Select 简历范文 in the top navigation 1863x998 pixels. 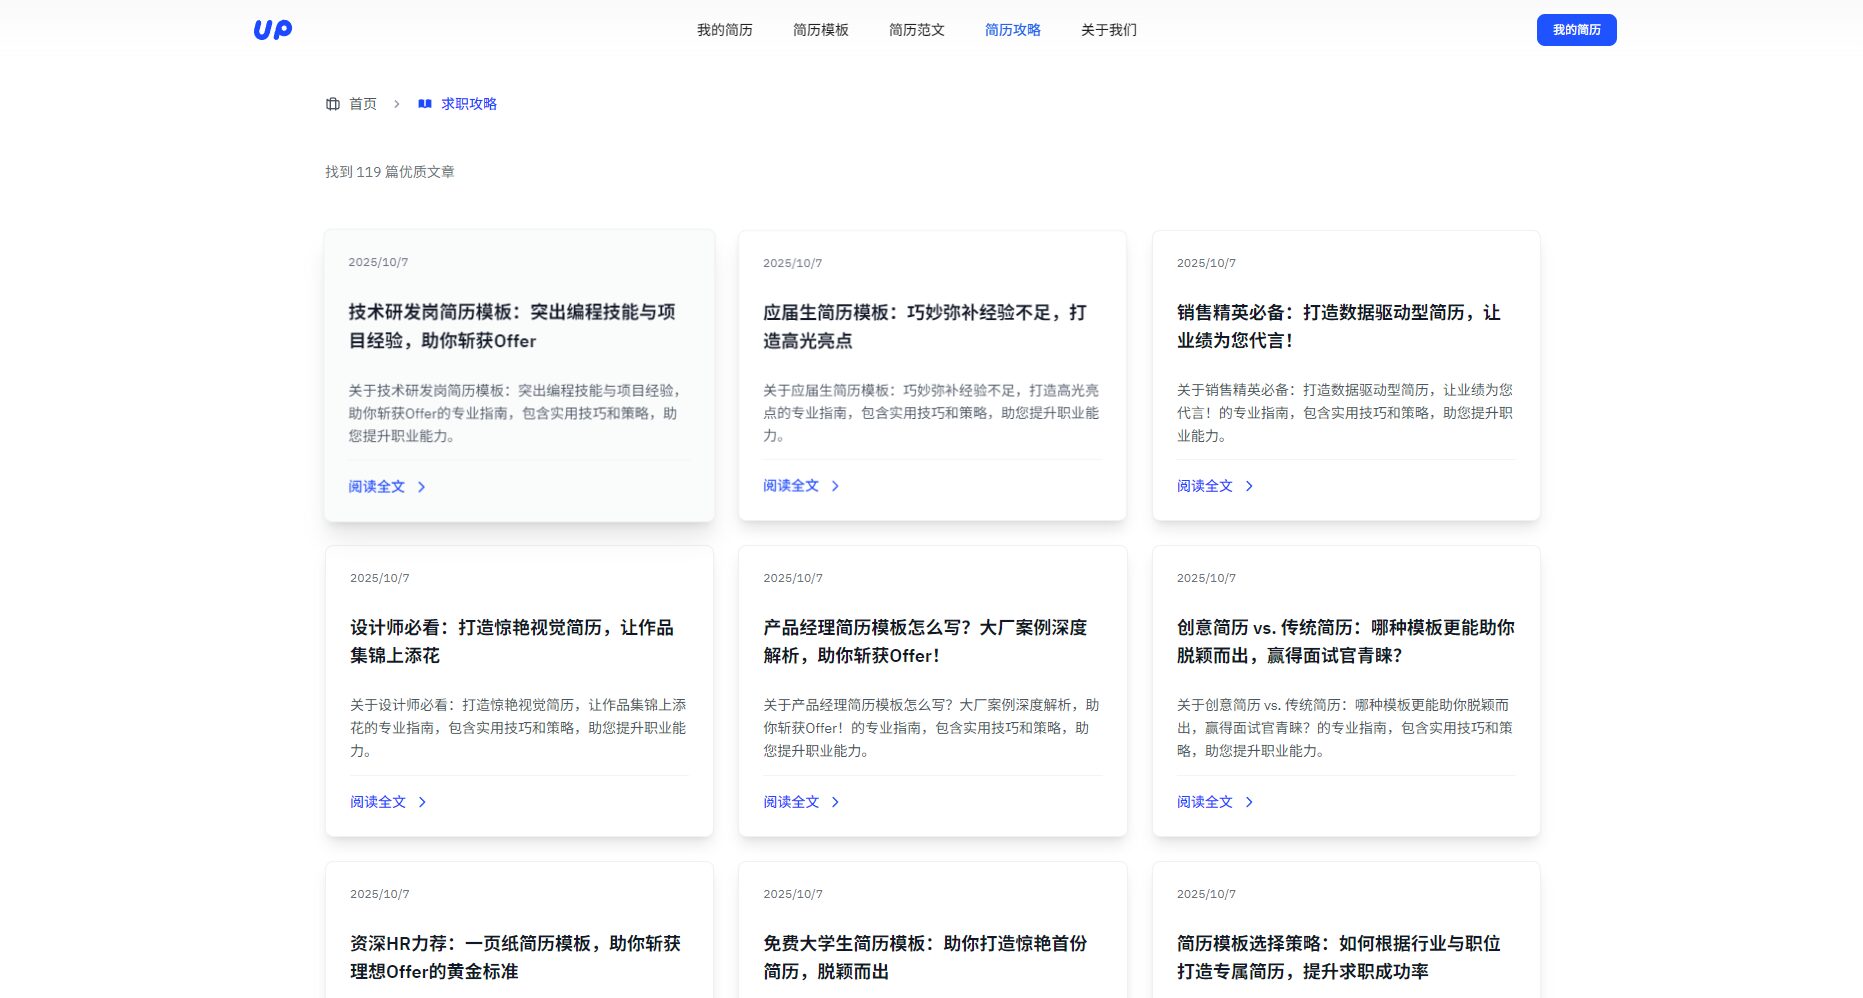(x=915, y=30)
